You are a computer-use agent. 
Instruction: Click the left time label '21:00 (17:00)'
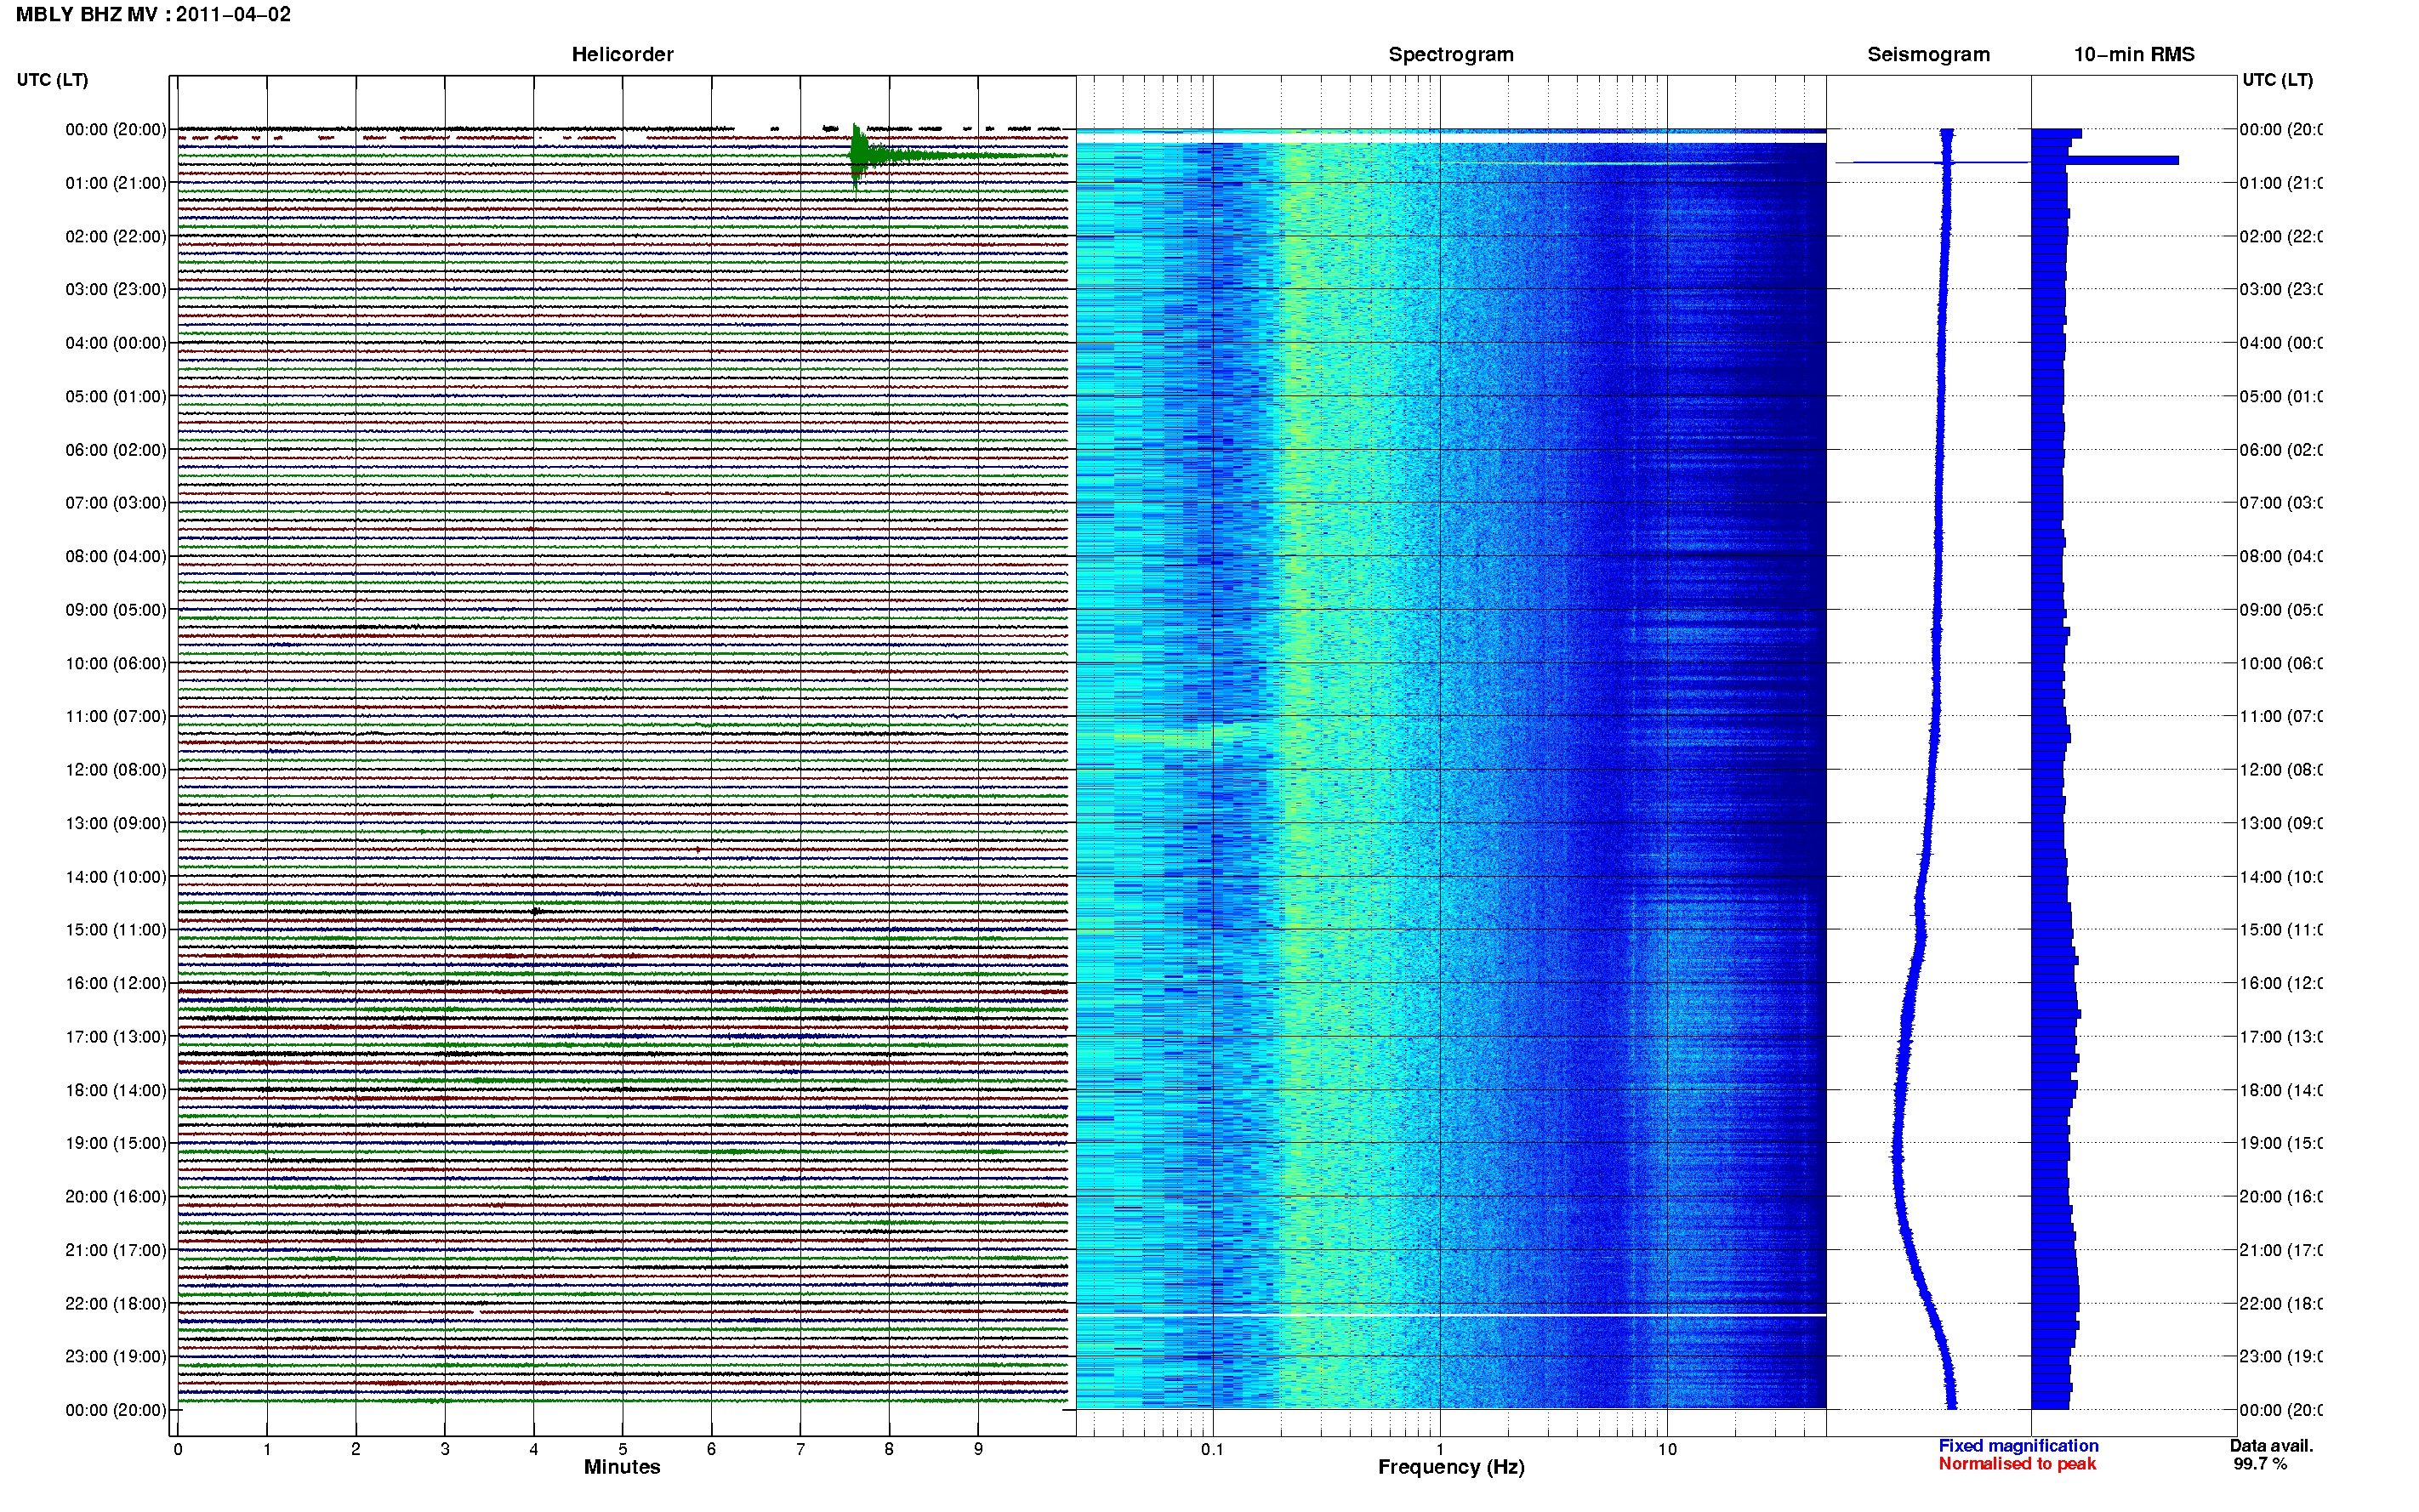pos(116,1251)
